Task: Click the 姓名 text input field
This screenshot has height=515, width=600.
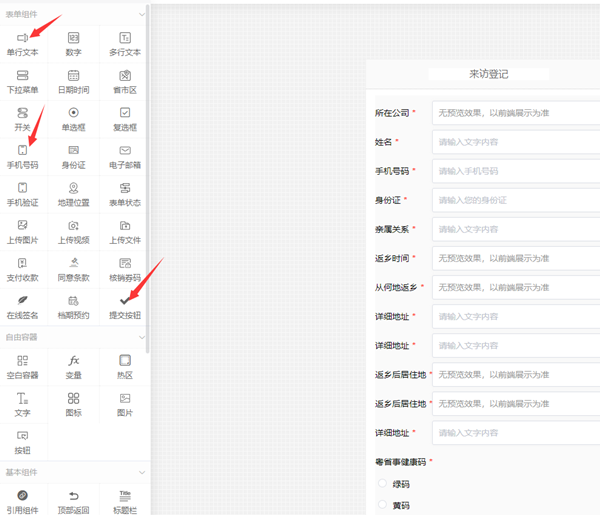Action: (515, 142)
